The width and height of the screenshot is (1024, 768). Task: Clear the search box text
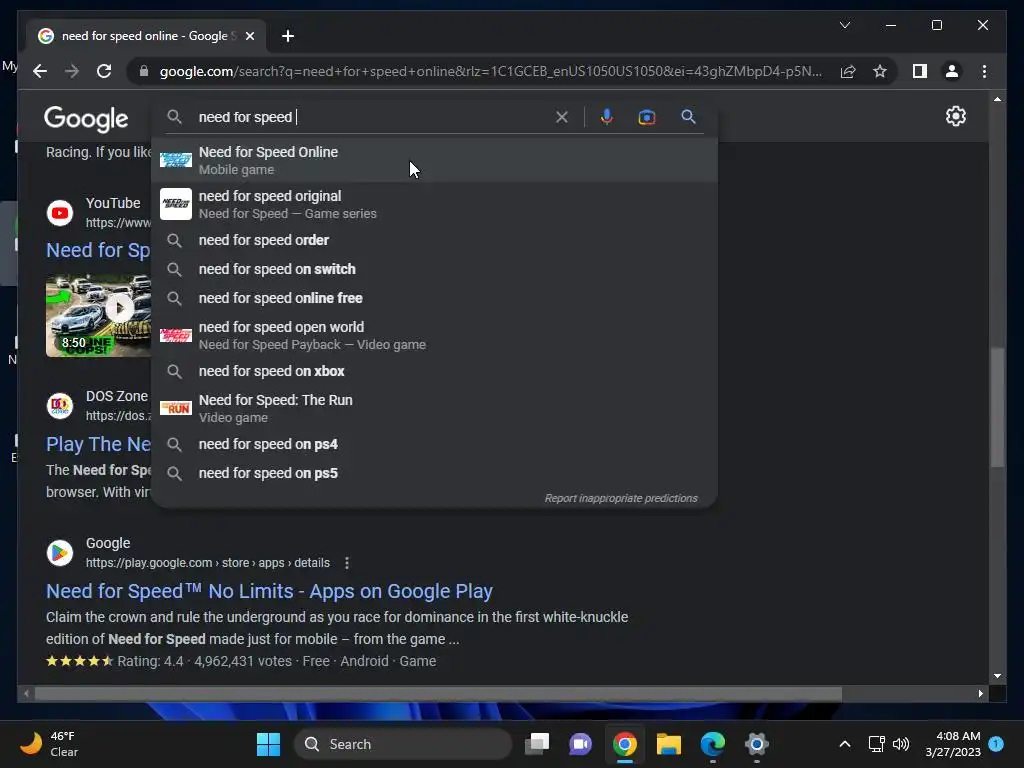[x=562, y=117]
